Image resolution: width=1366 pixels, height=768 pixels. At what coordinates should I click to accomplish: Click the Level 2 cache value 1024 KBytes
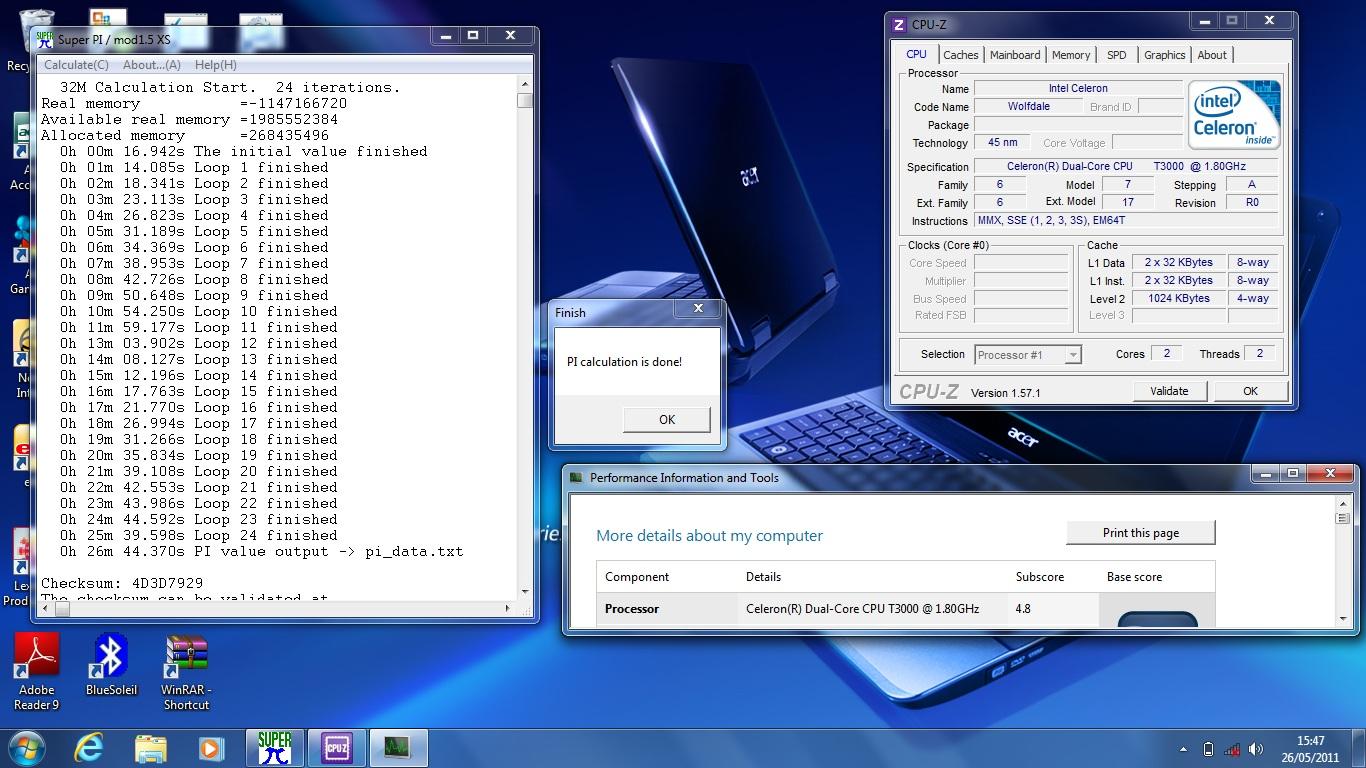1179,298
